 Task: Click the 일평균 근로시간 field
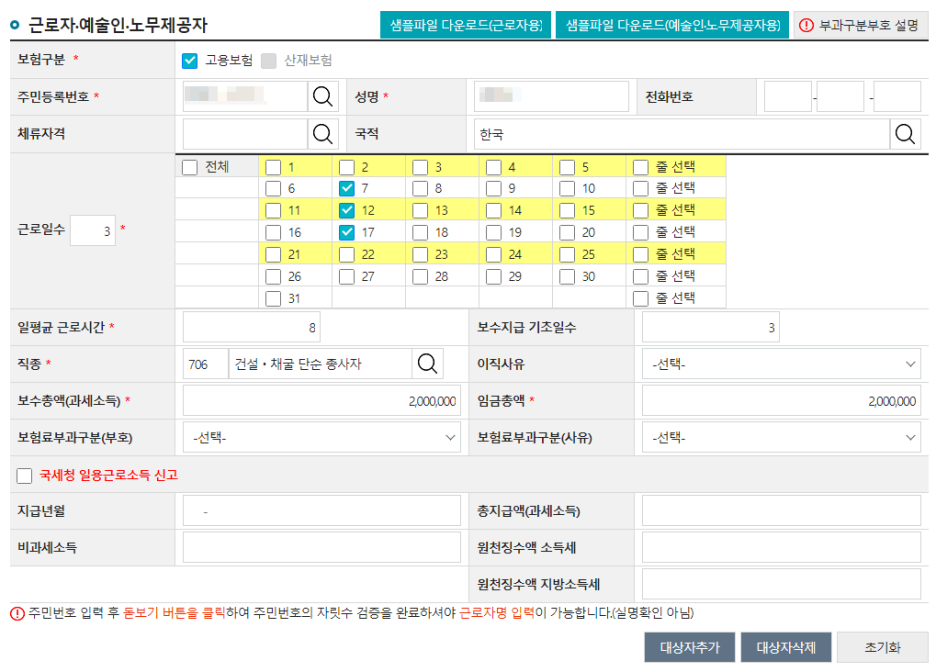(251, 327)
